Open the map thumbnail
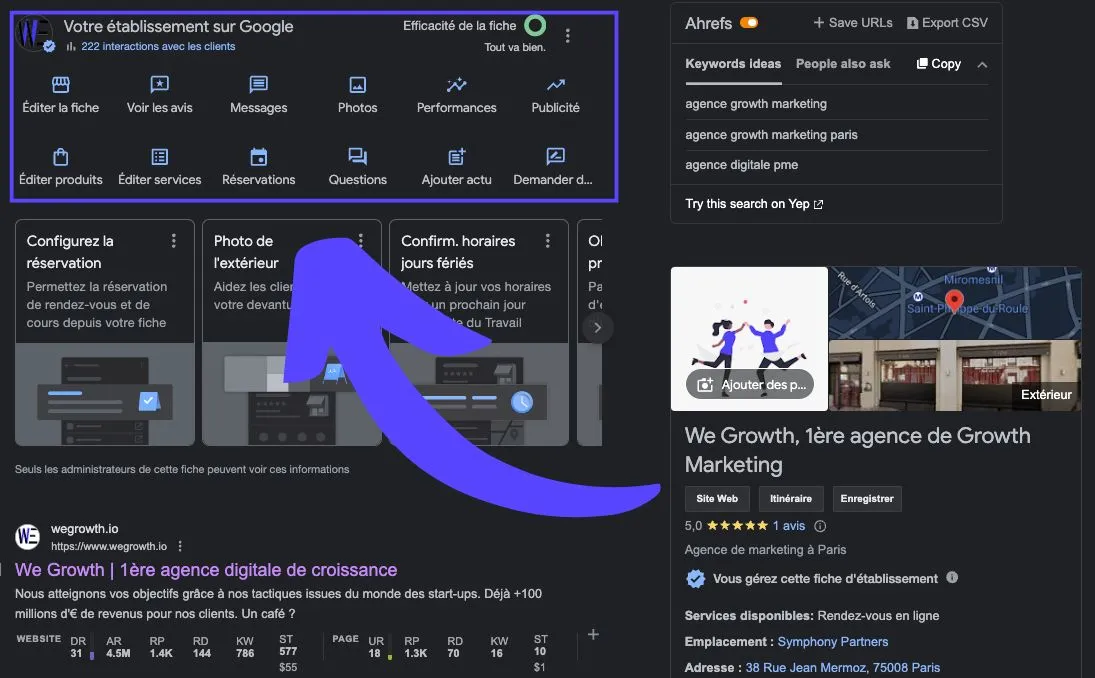 [x=955, y=302]
